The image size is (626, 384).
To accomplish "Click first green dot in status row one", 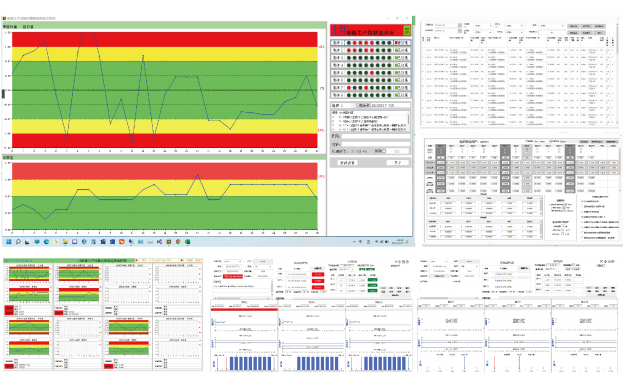I will 349,43.
